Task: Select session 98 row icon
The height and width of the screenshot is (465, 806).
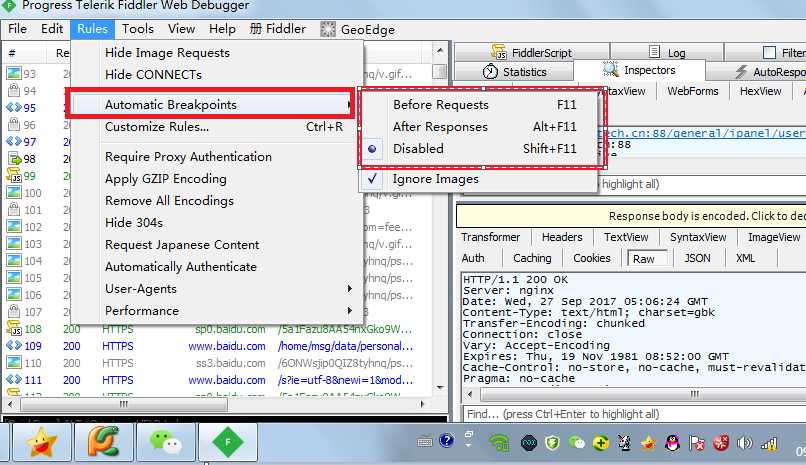Action: [14, 159]
